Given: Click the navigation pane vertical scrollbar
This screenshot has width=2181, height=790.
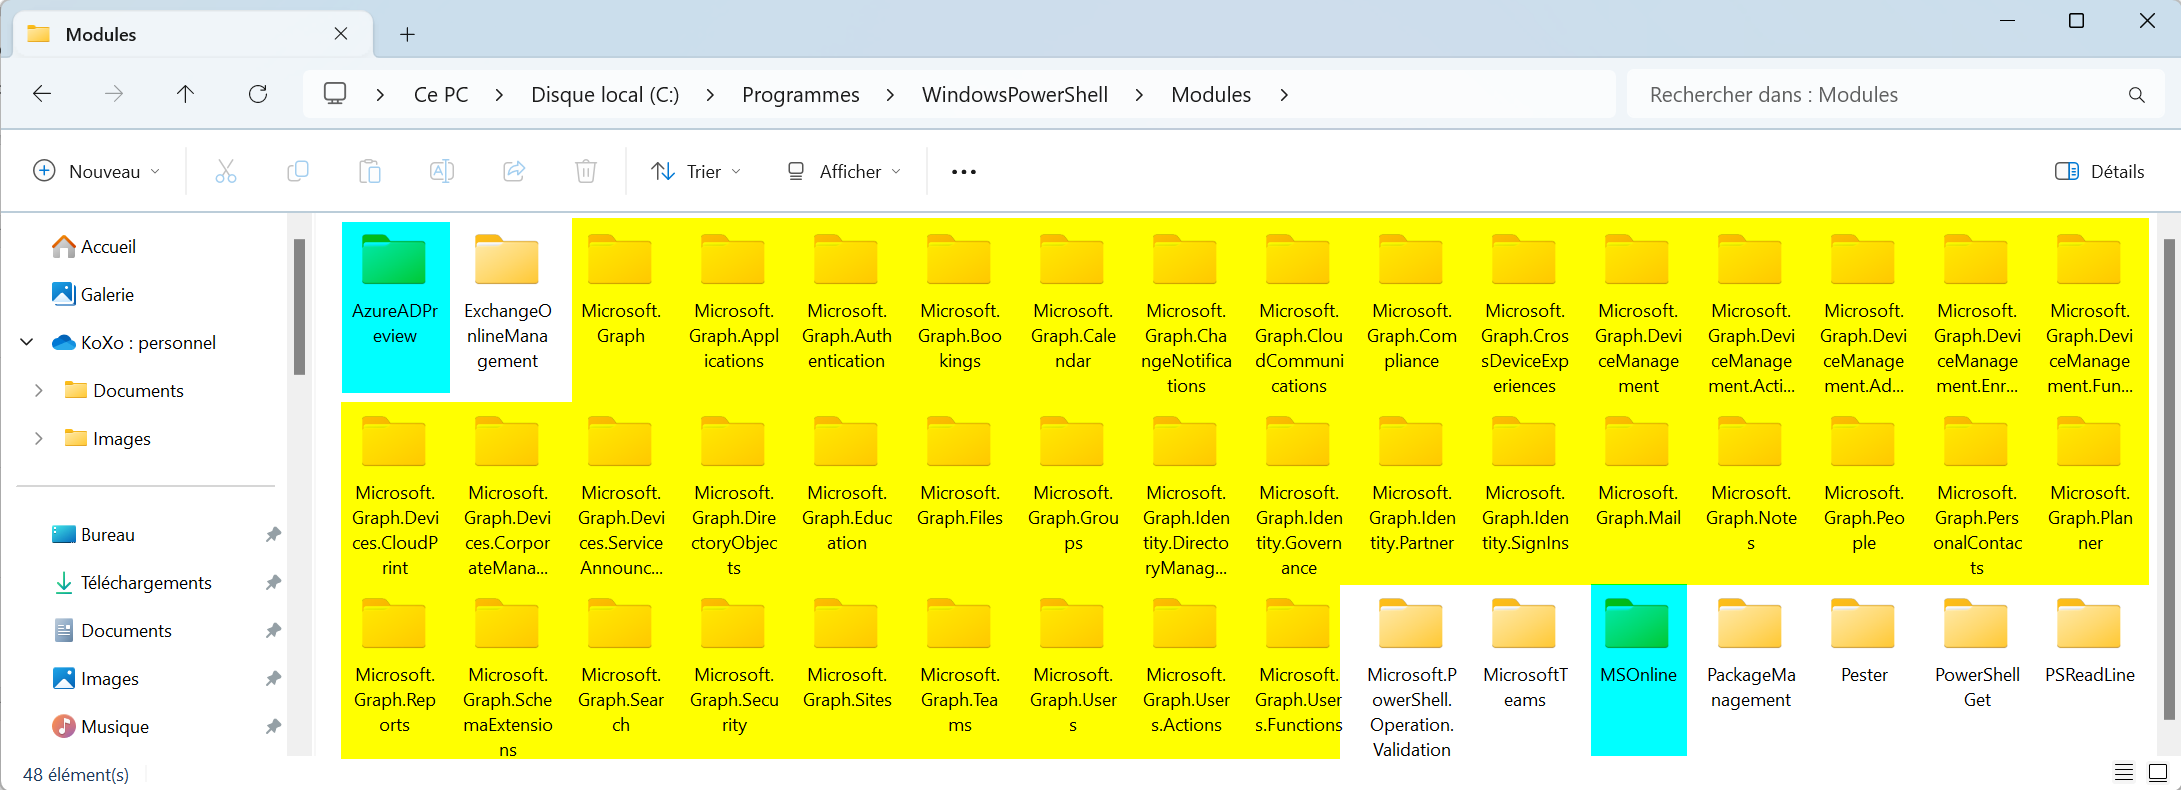Looking at the screenshot, I should [299, 306].
